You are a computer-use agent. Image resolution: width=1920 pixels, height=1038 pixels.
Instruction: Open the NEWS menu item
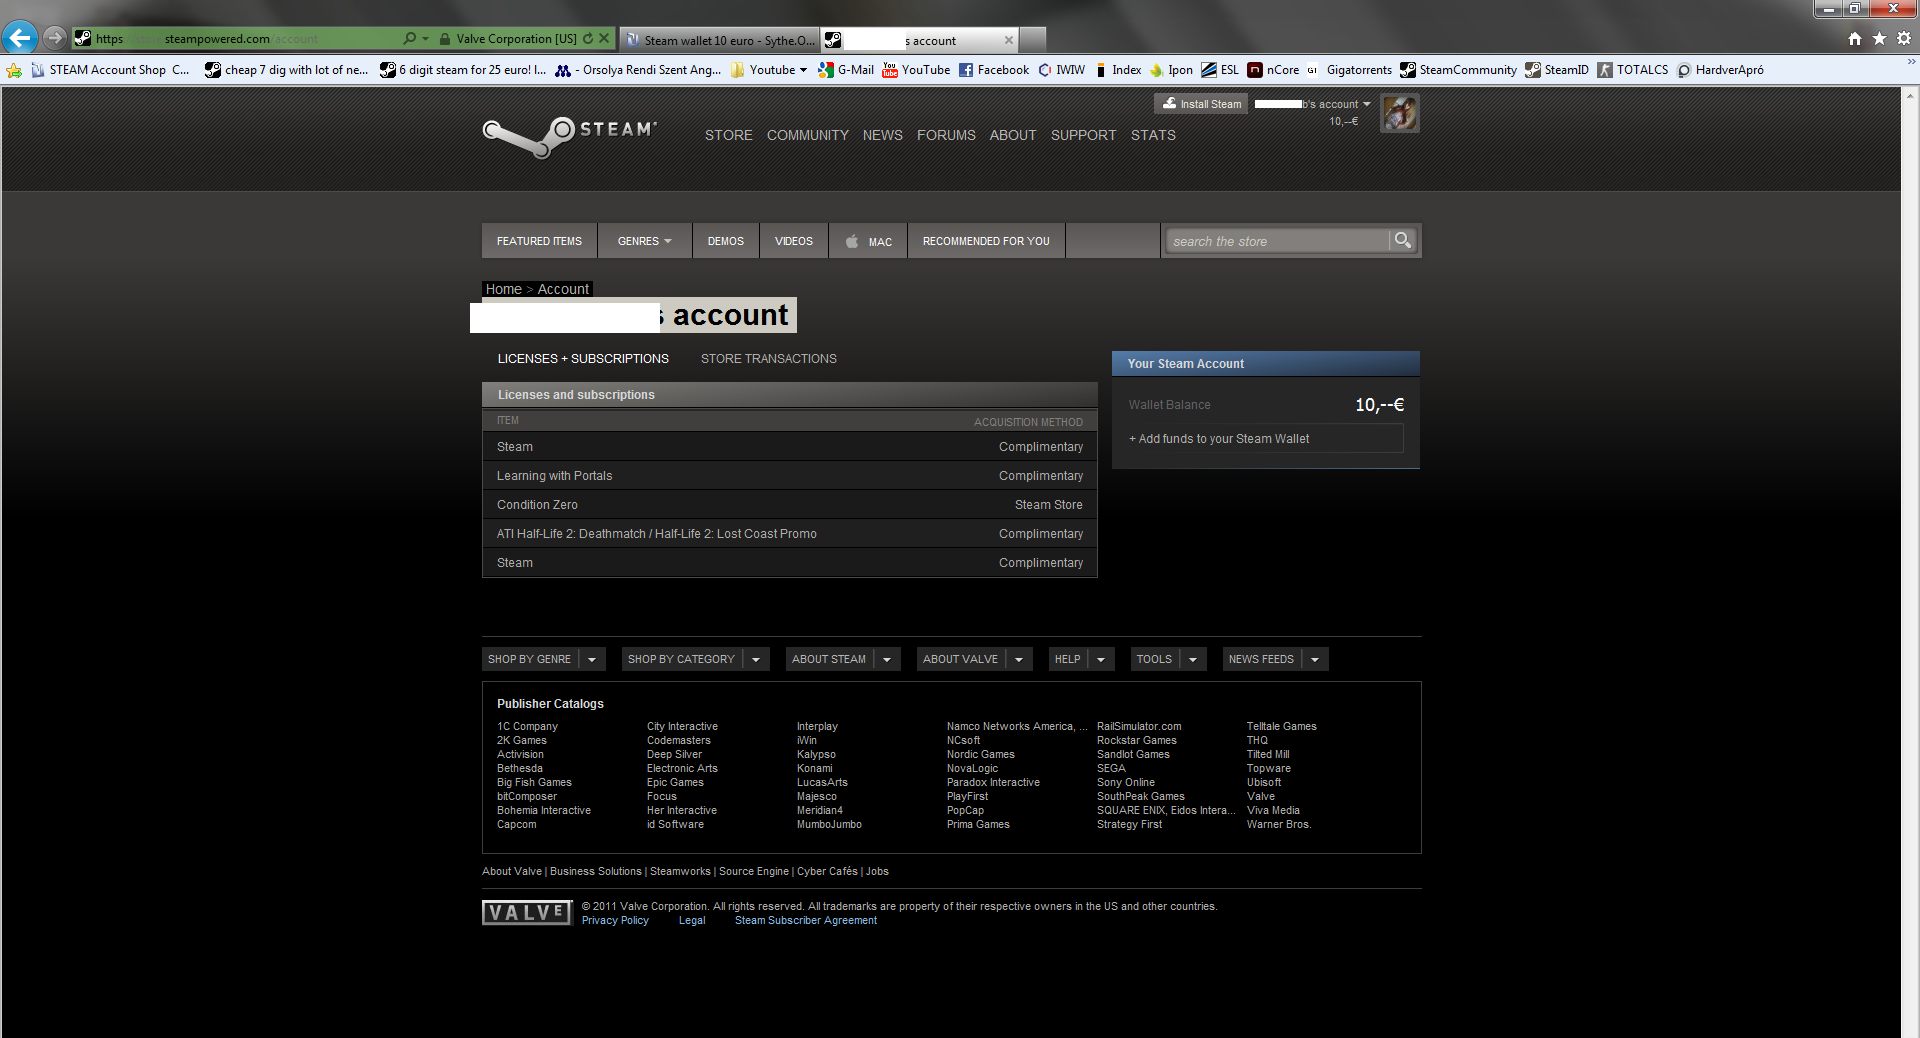pyautogui.click(x=882, y=135)
